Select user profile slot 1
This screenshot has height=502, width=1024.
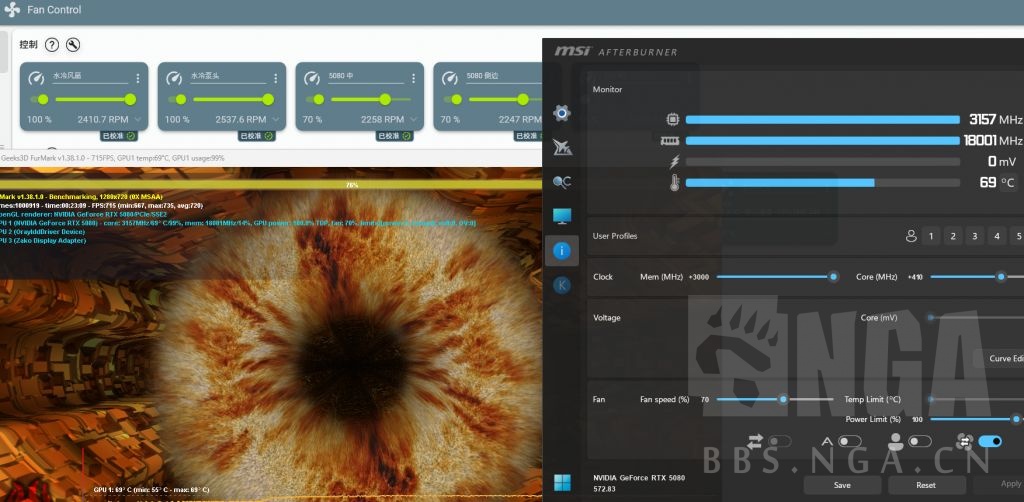tap(931, 236)
